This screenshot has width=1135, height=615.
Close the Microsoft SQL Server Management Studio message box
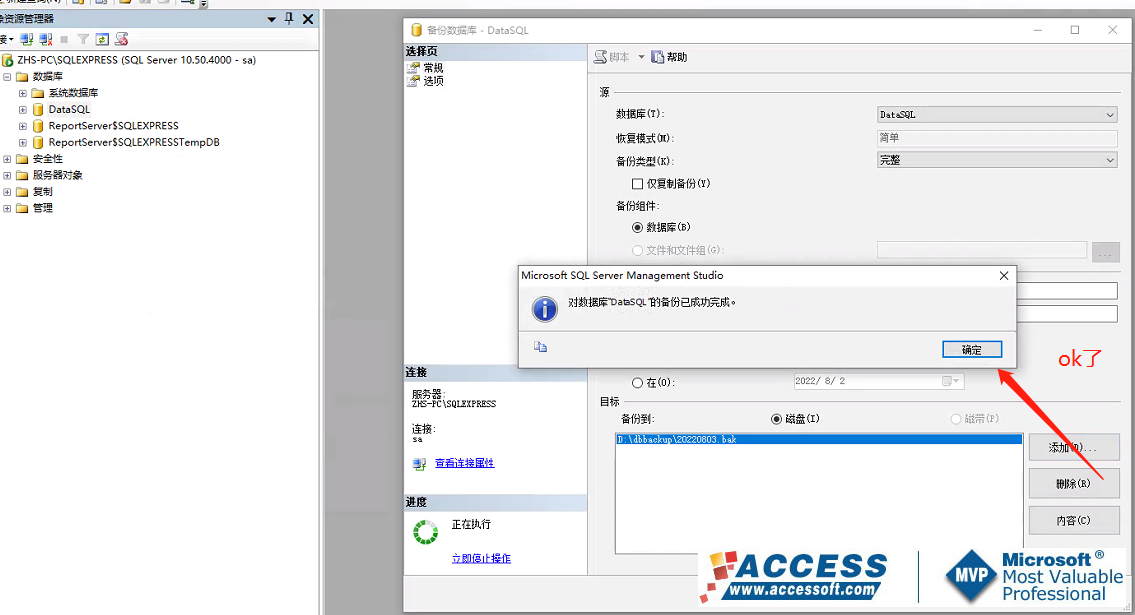pos(1003,276)
